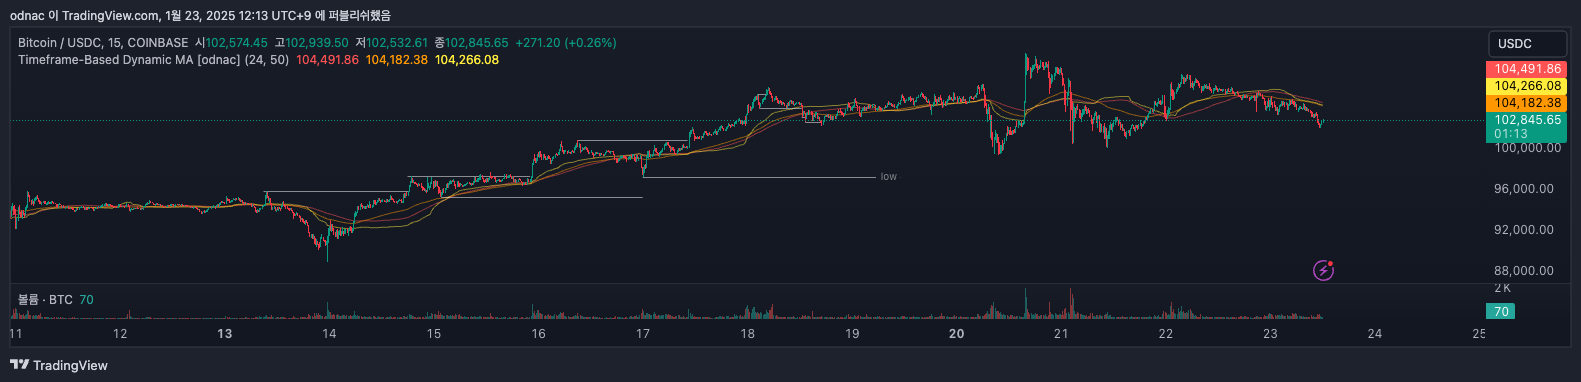Viewport: 1581px width, 382px height.
Task: Click date 19 on the time axis
Action: 852,334
